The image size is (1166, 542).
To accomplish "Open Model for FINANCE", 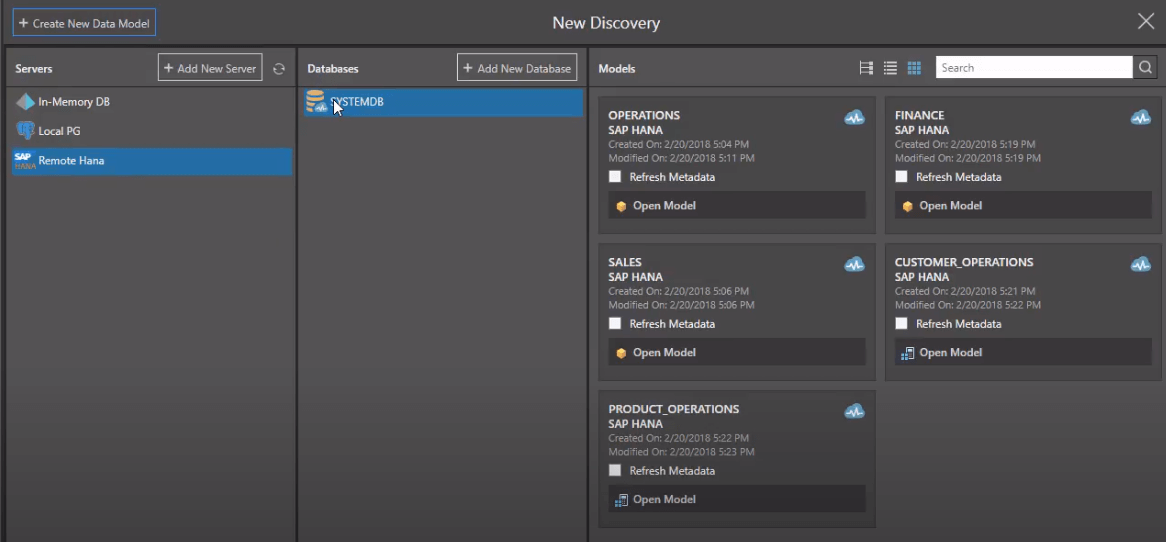I will coord(1023,205).
